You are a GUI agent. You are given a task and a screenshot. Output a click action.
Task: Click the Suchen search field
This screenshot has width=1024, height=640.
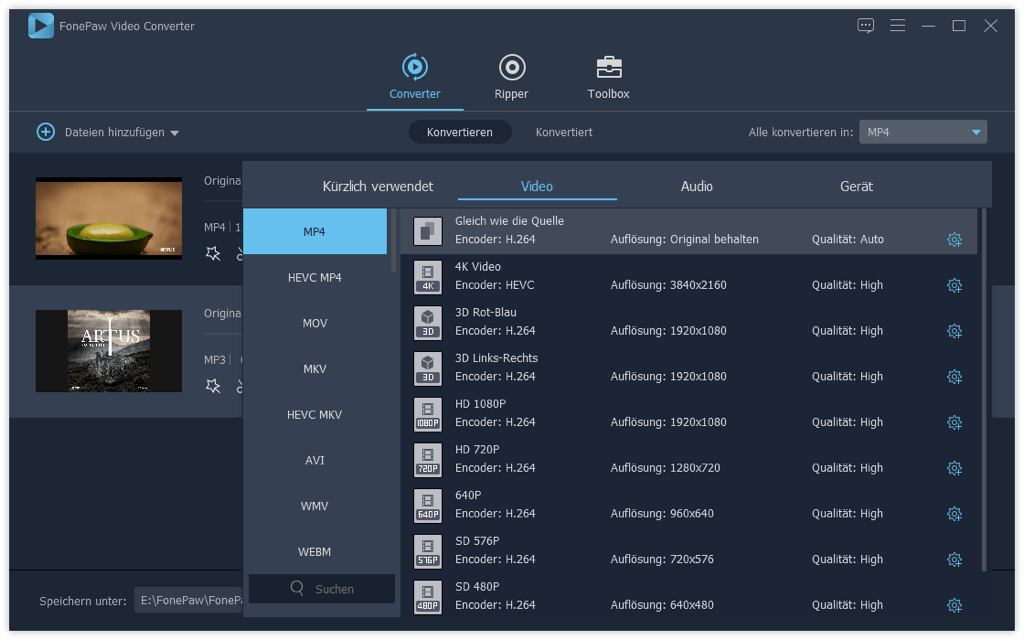322,588
